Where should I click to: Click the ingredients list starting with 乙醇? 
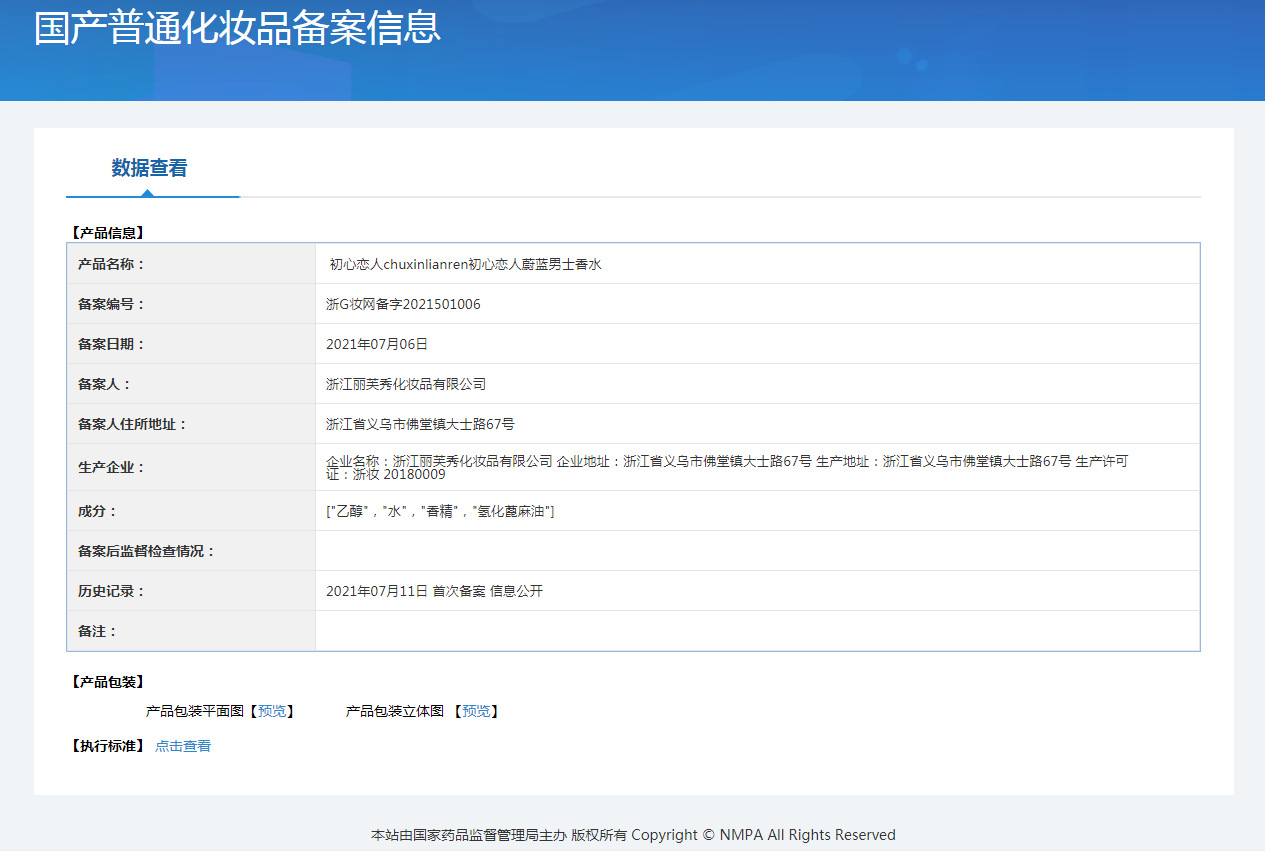click(440, 511)
